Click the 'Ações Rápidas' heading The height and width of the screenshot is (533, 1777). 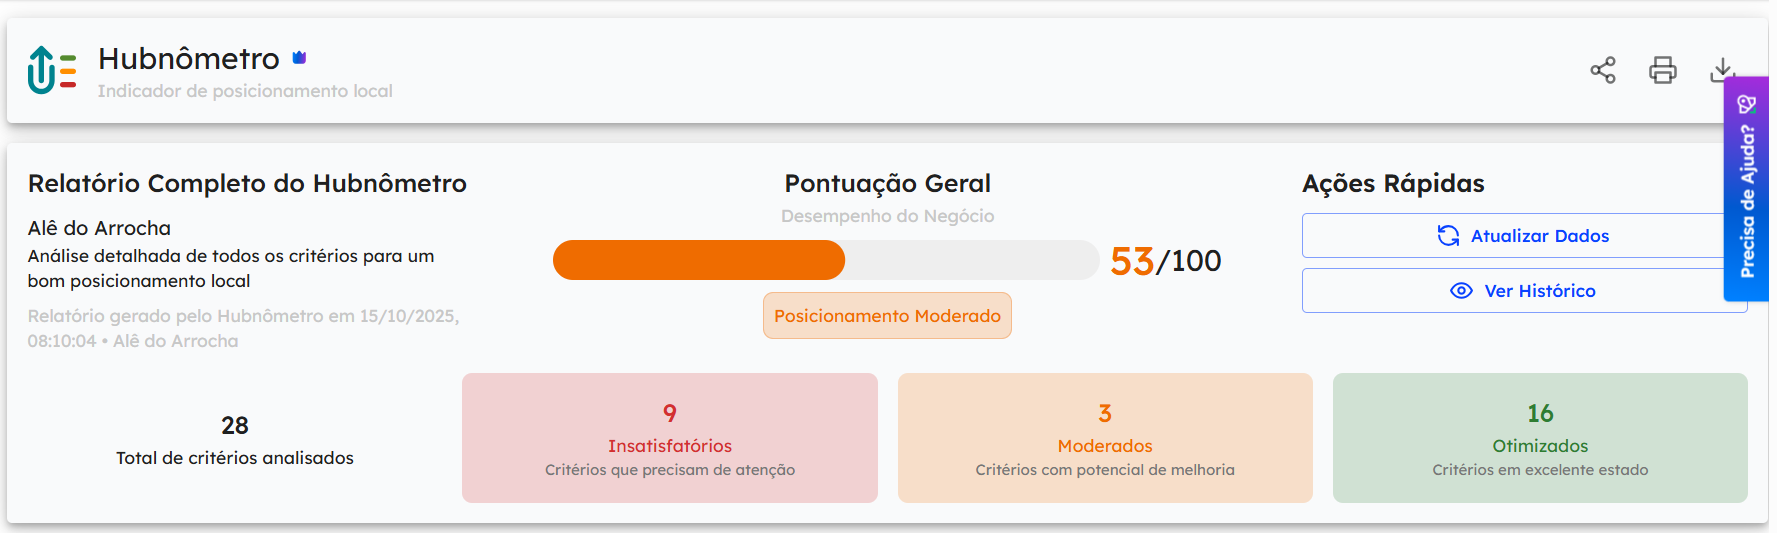coord(1392,184)
